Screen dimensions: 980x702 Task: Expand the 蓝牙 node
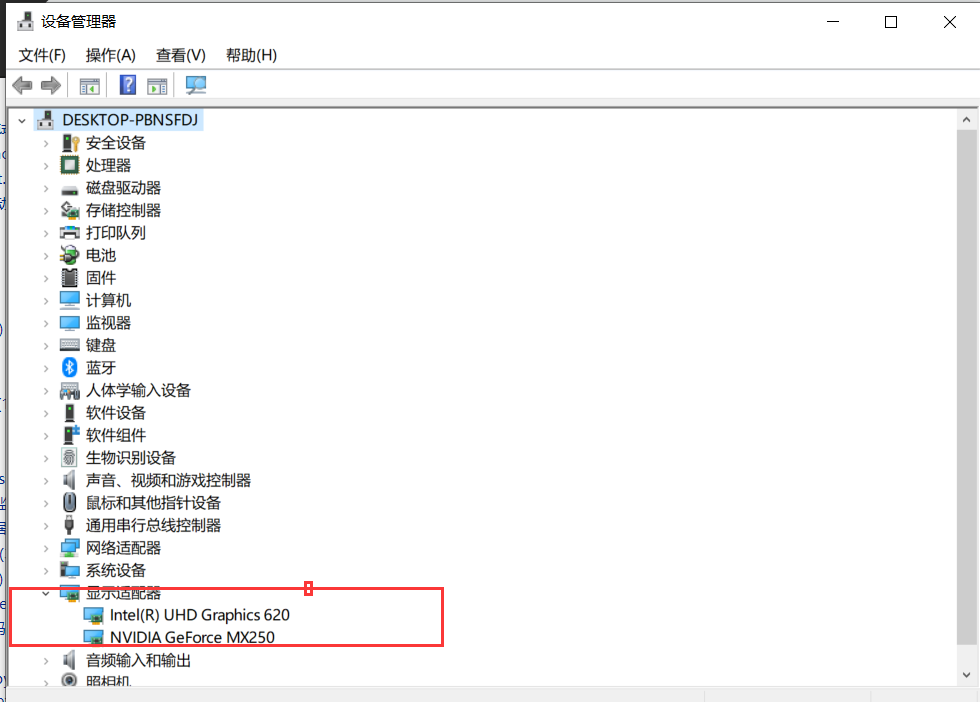pos(46,368)
